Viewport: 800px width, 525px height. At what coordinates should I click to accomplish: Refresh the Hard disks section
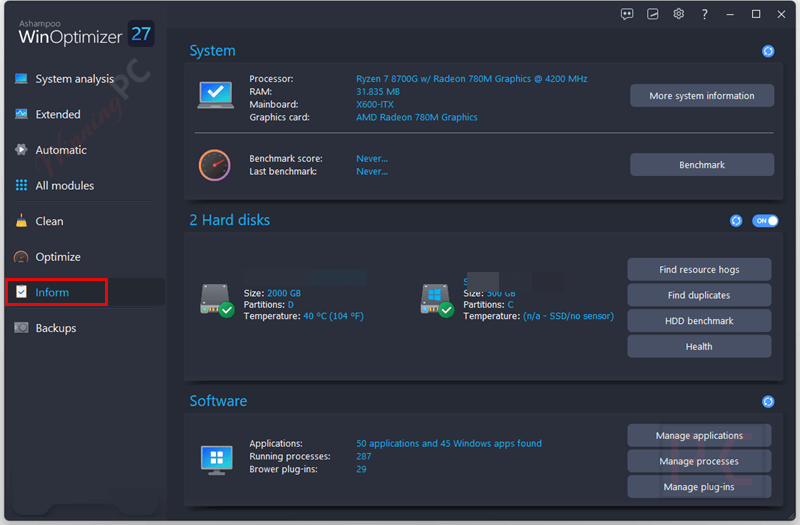tap(736, 220)
